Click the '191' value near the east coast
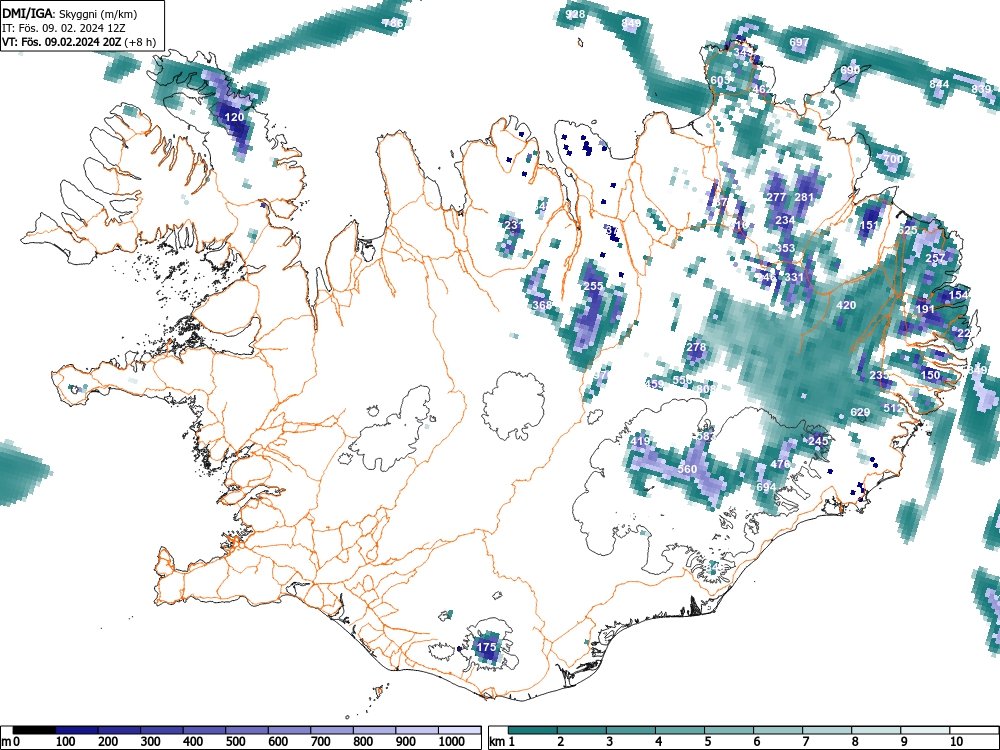 click(x=925, y=309)
